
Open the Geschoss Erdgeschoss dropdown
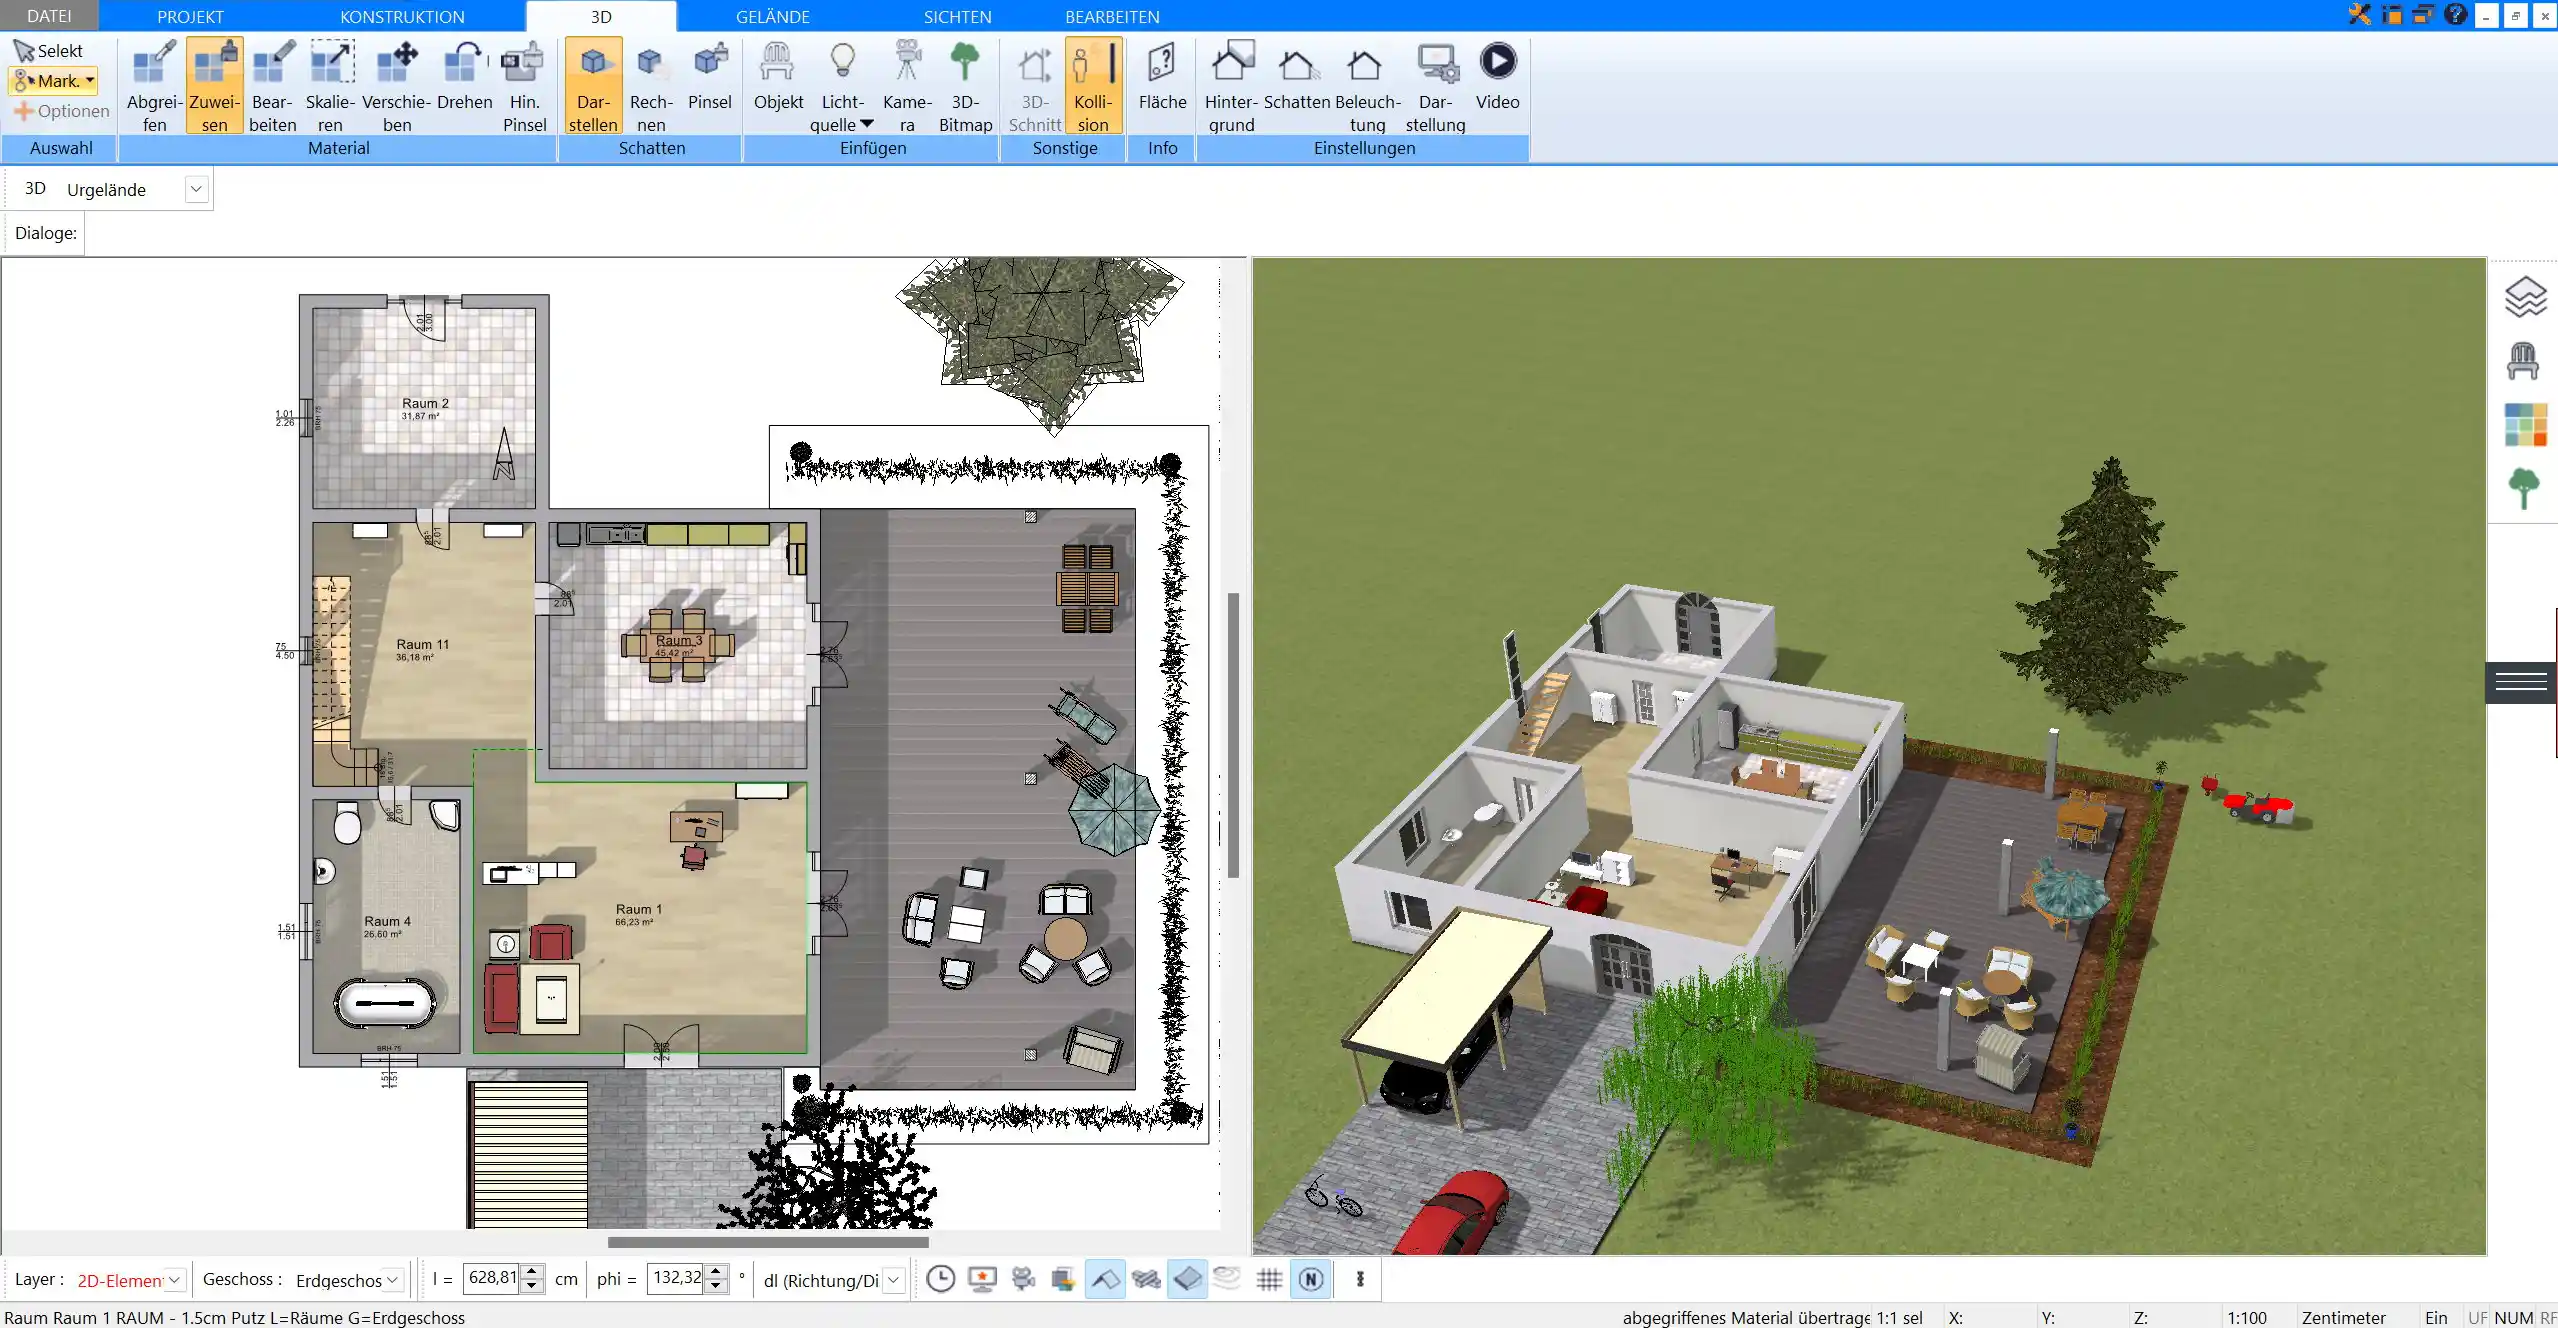click(x=392, y=1280)
